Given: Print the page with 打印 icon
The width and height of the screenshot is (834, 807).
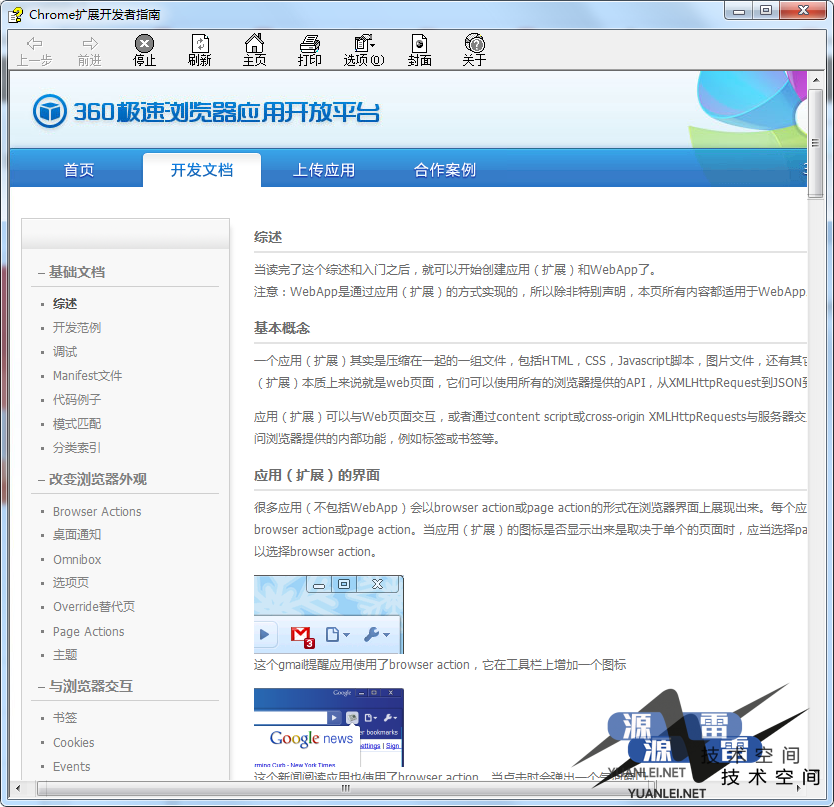Looking at the screenshot, I should [310, 43].
